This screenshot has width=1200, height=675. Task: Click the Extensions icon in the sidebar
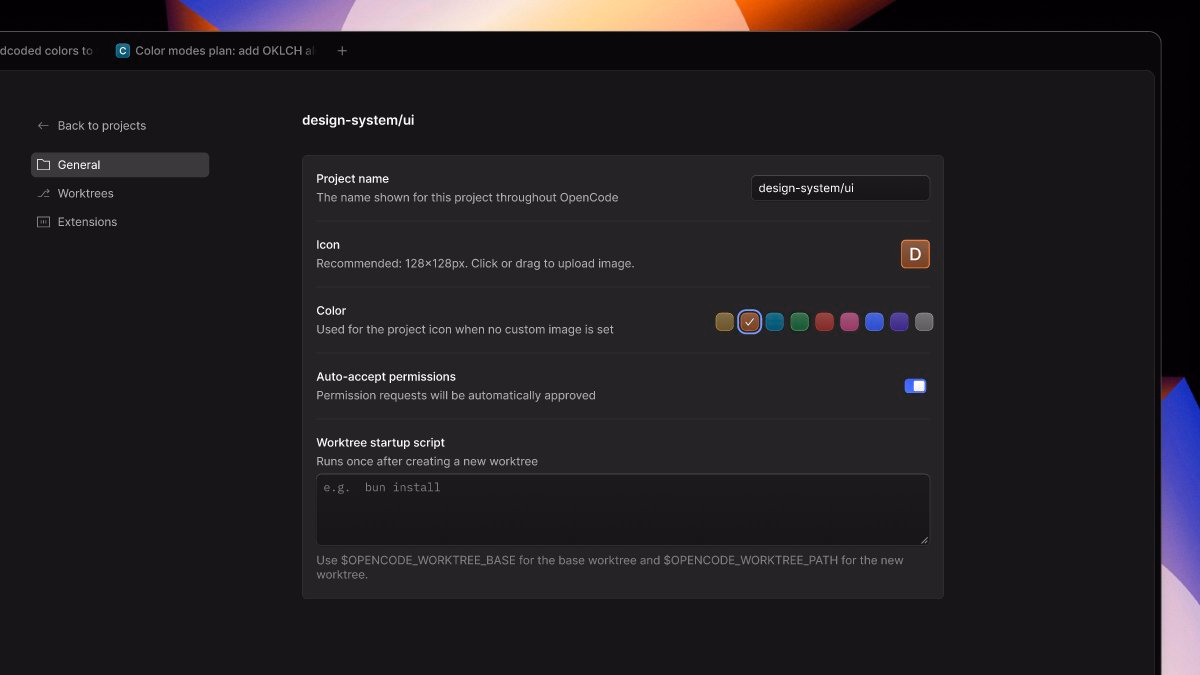point(43,222)
